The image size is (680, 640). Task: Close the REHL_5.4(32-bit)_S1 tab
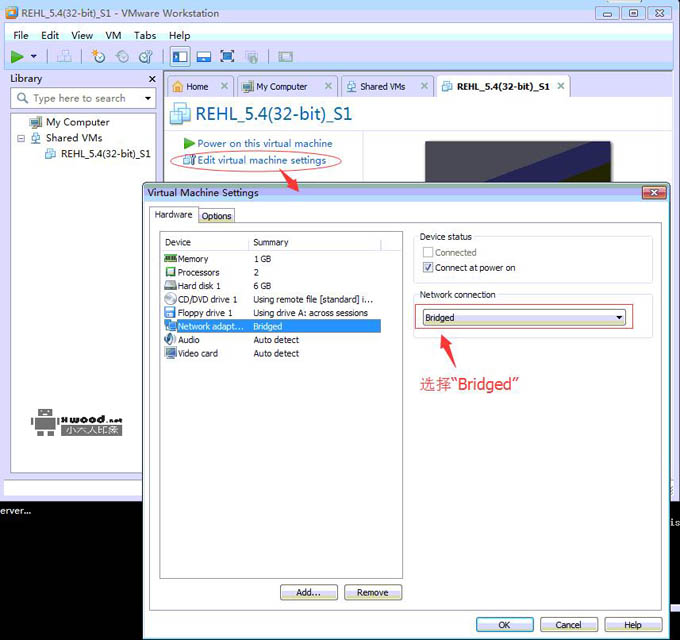pyautogui.click(x=561, y=86)
